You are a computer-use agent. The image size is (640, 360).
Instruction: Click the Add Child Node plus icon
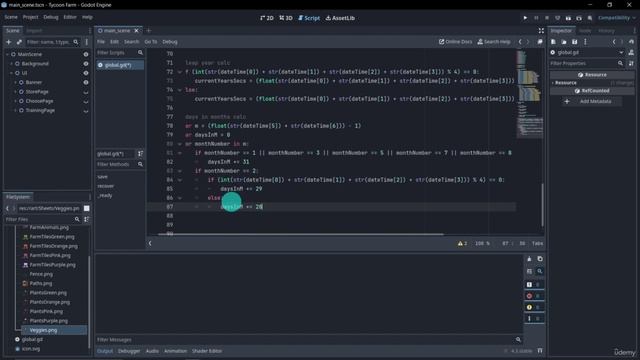pyautogui.click(x=9, y=42)
